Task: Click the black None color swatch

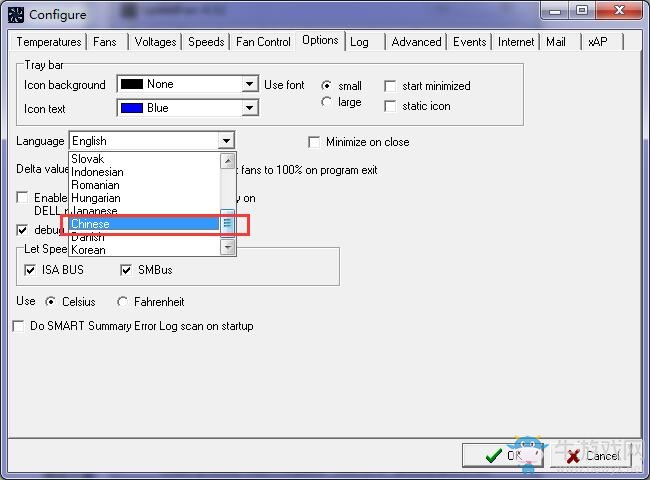Action: [131, 84]
